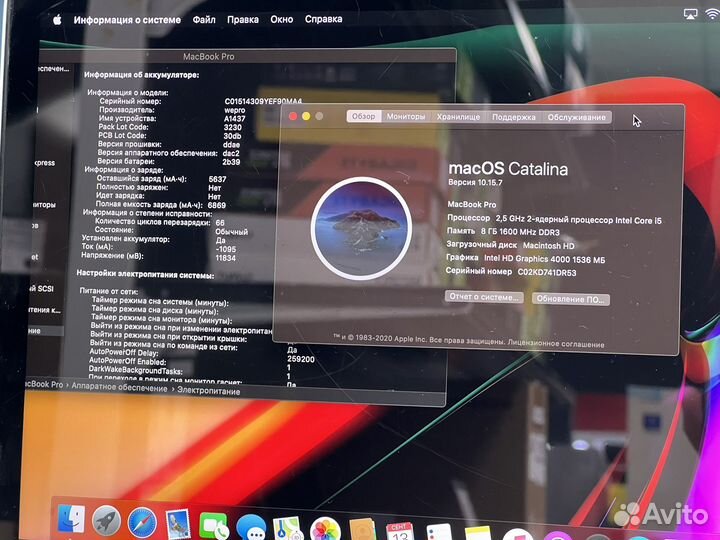Click the Отчет о системе button
The image size is (720, 540).
click(x=484, y=297)
